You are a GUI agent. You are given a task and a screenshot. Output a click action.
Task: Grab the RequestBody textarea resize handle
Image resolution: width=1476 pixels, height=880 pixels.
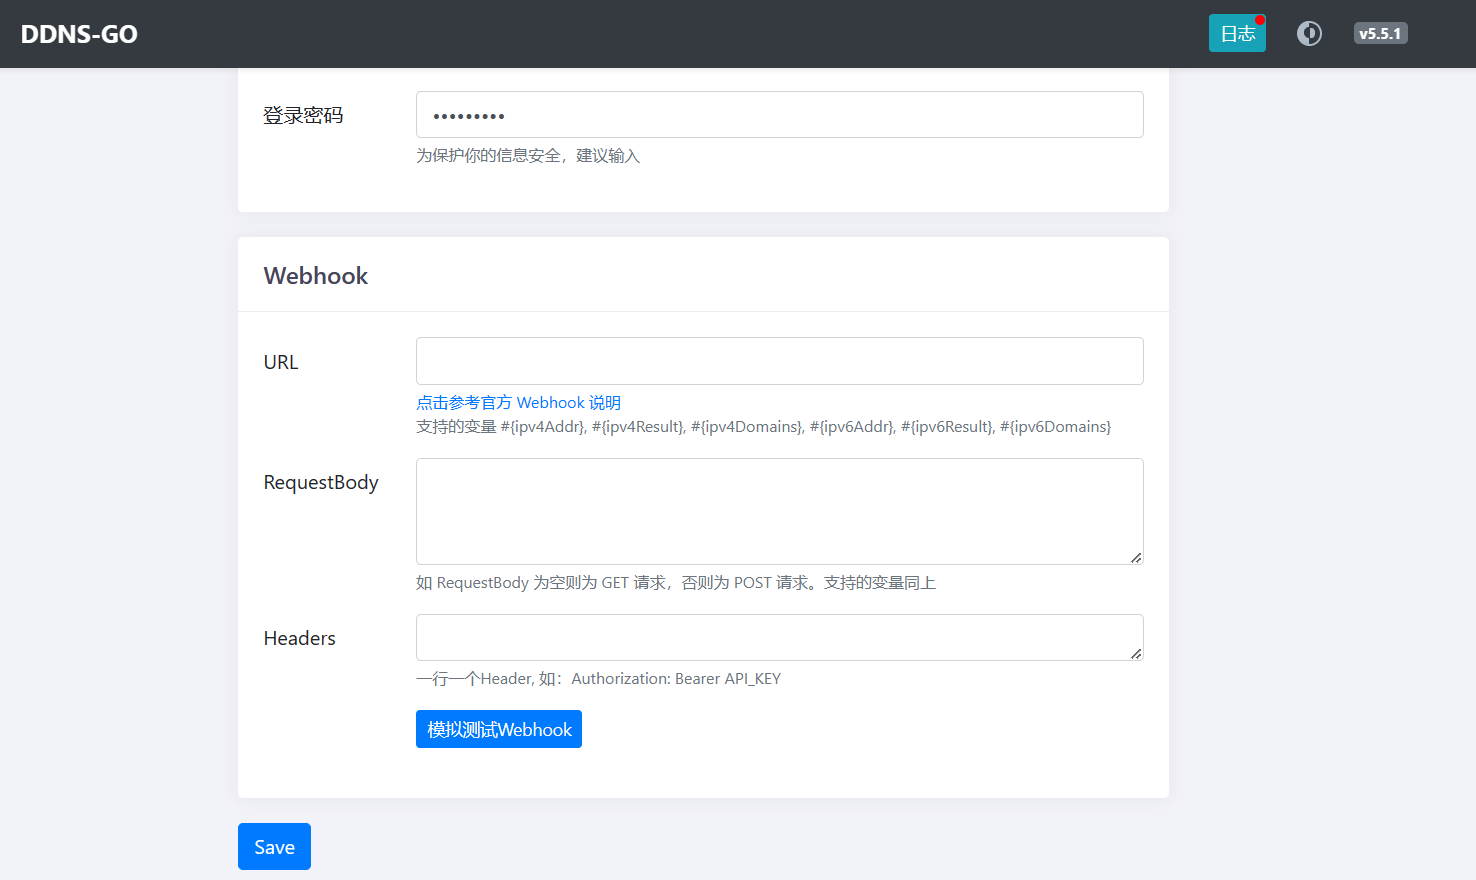click(1136, 558)
